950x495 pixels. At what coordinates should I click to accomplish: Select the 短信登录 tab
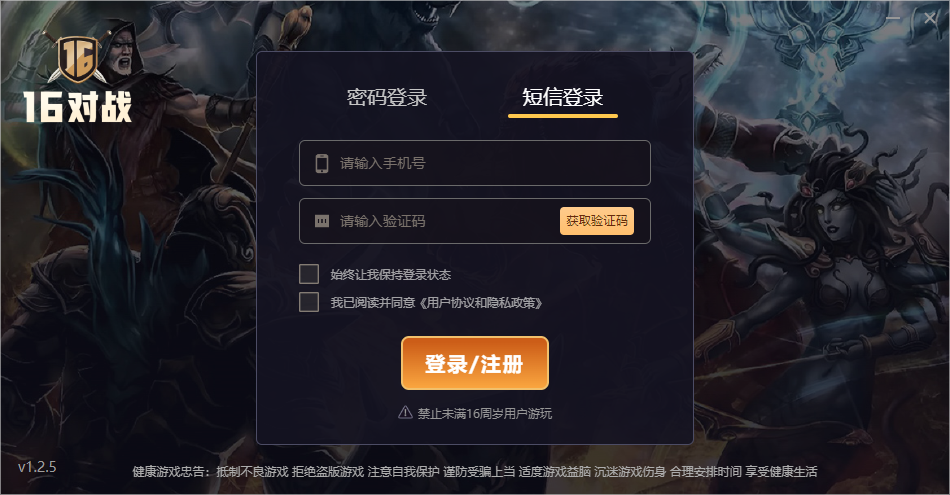(563, 97)
